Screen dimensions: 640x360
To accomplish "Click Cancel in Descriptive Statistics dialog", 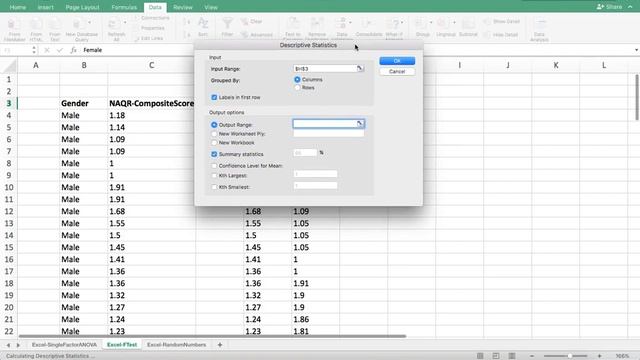I will coord(397,71).
